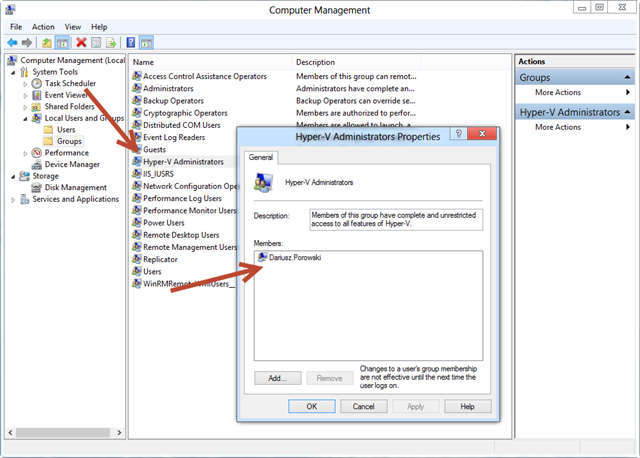Click the dialog Help button

click(468, 406)
